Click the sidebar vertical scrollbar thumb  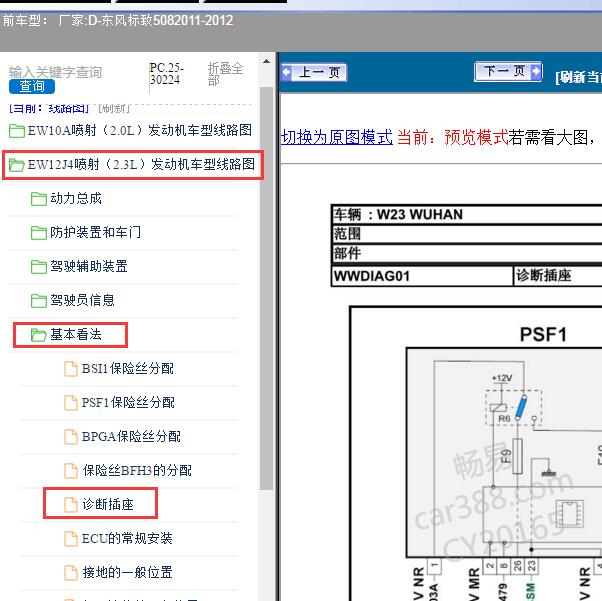tap(266, 288)
